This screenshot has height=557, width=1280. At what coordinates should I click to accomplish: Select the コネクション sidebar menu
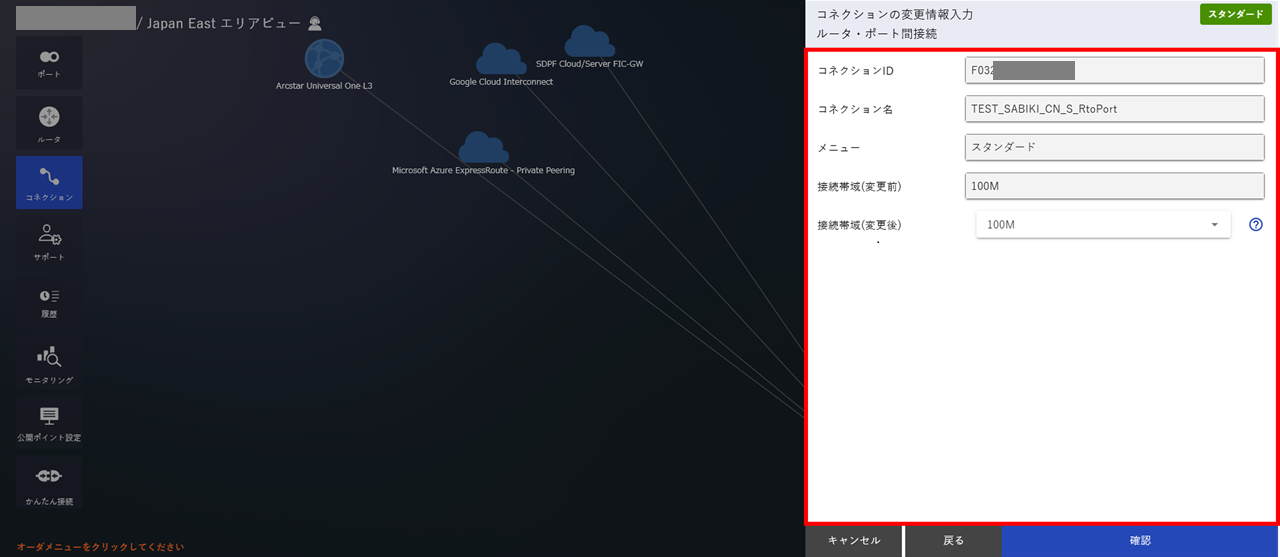point(49,182)
